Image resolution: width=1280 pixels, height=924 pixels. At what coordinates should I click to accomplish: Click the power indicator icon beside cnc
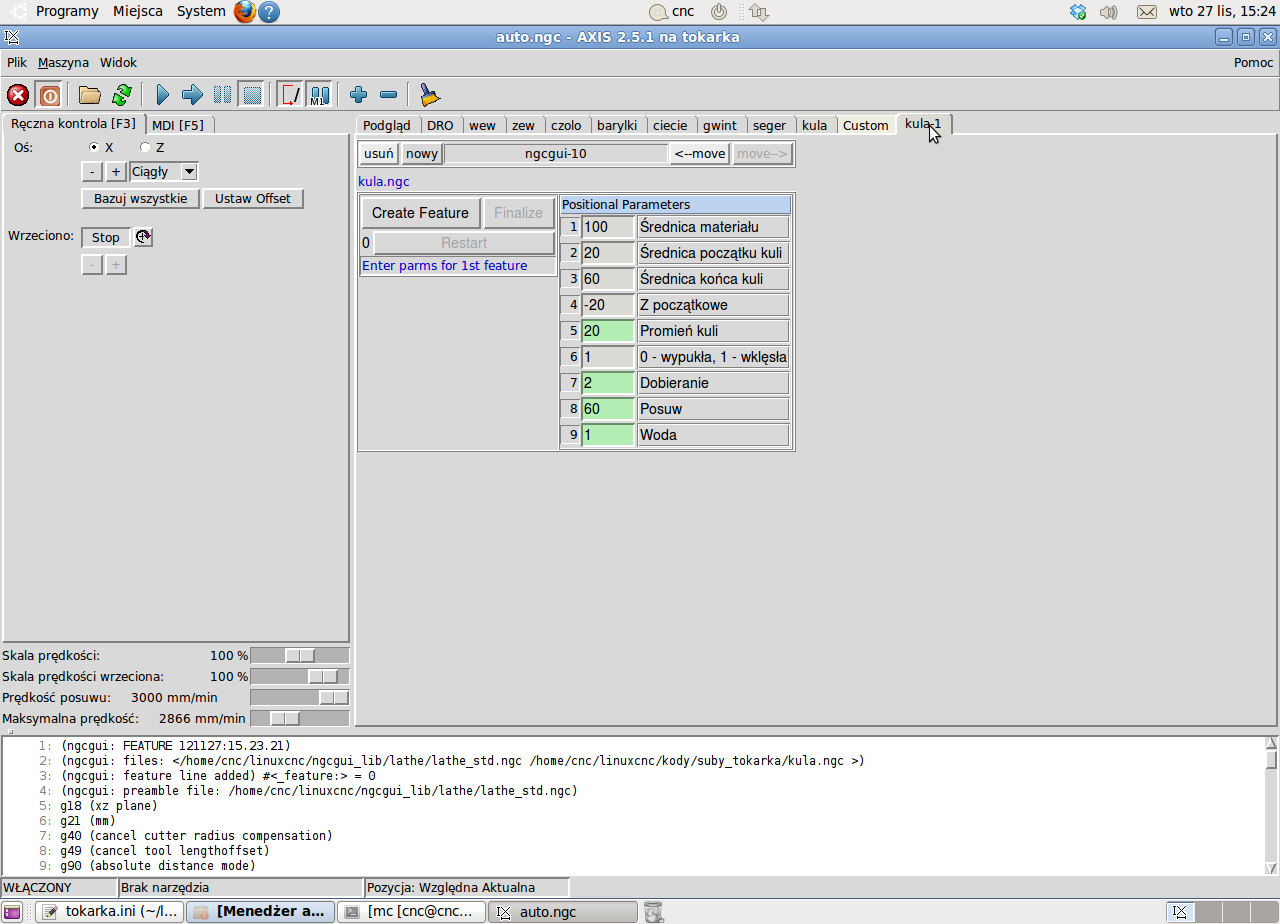tap(719, 12)
